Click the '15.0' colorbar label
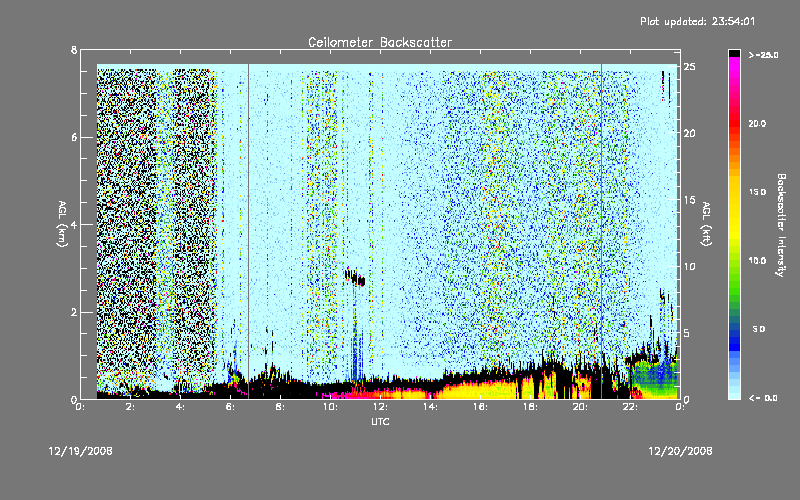The width and height of the screenshot is (800, 500). point(757,192)
